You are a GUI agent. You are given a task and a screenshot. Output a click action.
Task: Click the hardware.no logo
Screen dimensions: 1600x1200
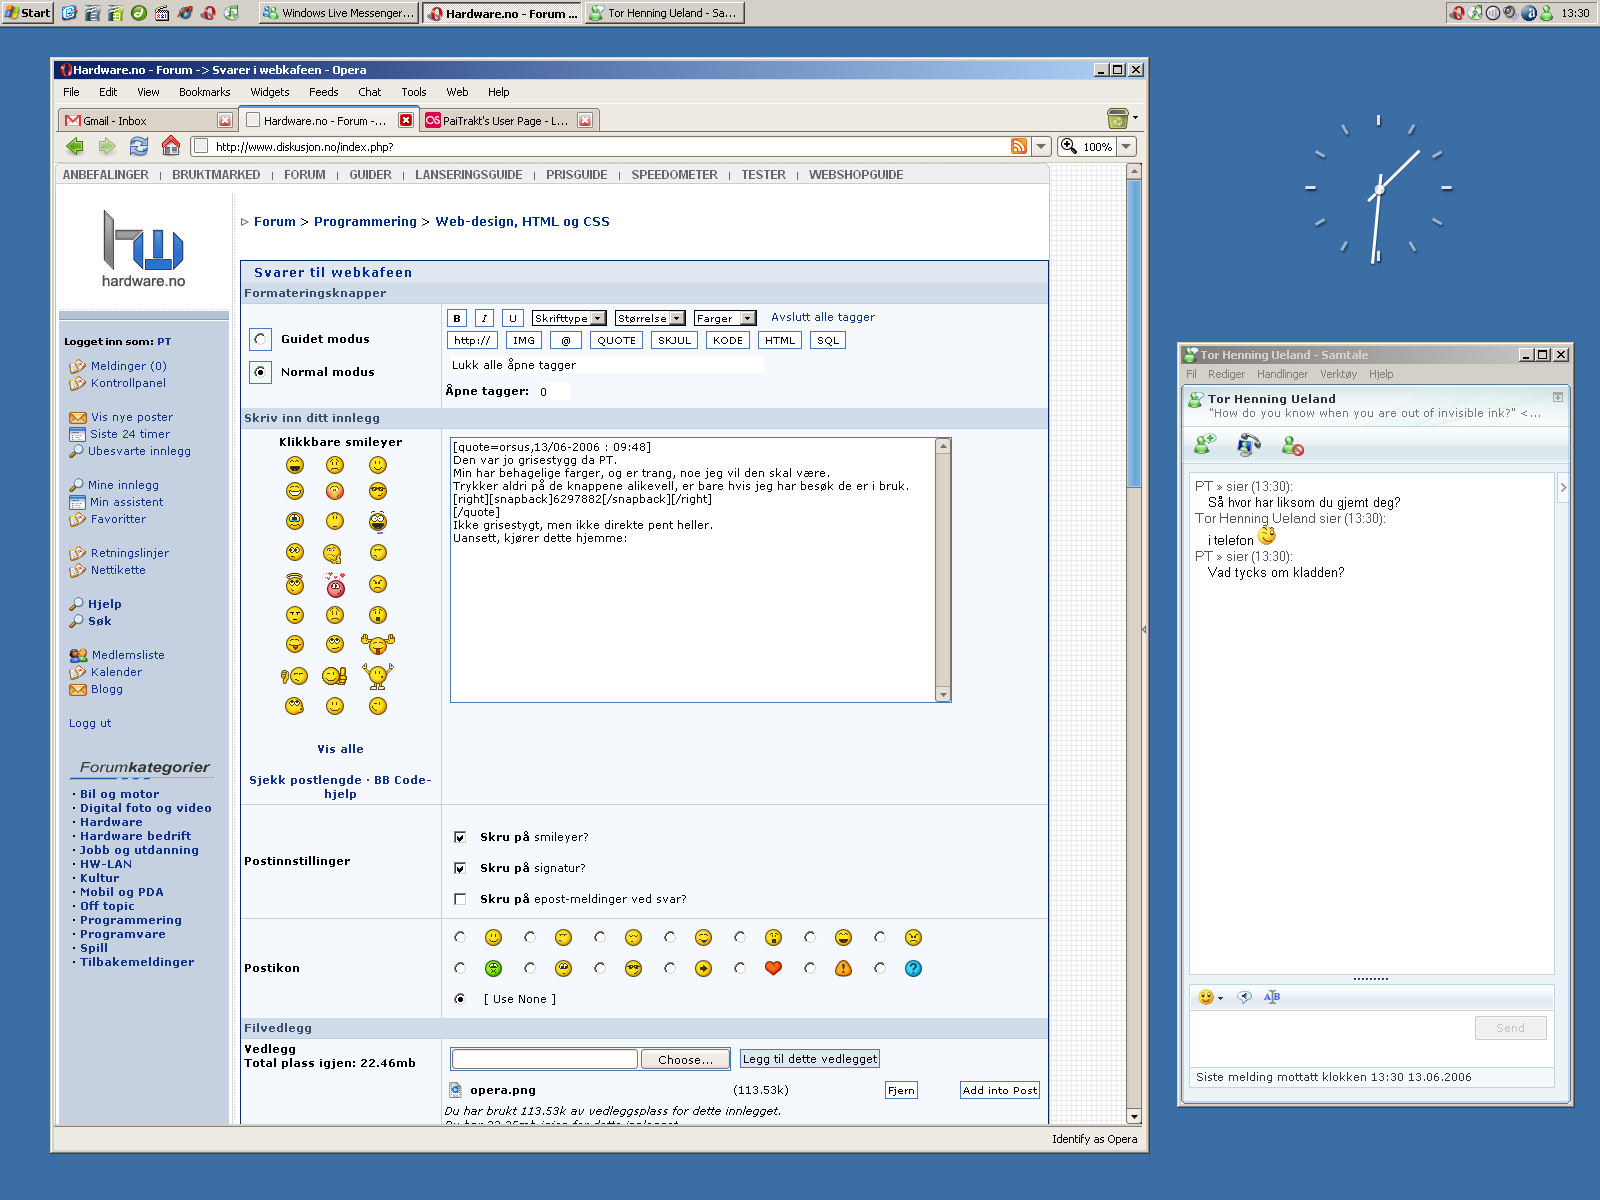click(x=143, y=249)
